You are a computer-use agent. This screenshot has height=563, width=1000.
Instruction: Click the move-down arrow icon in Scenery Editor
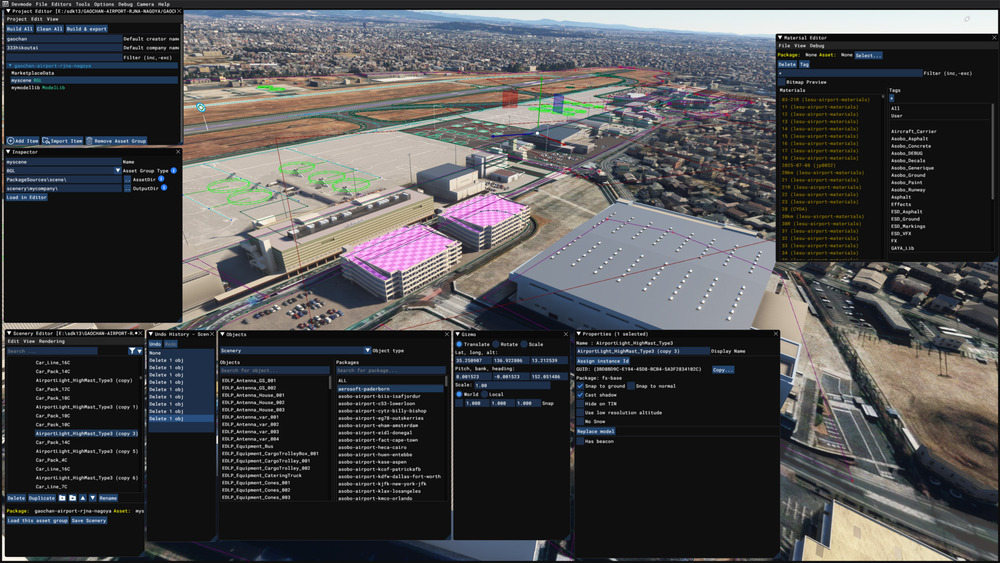pyautogui.click(x=93, y=497)
